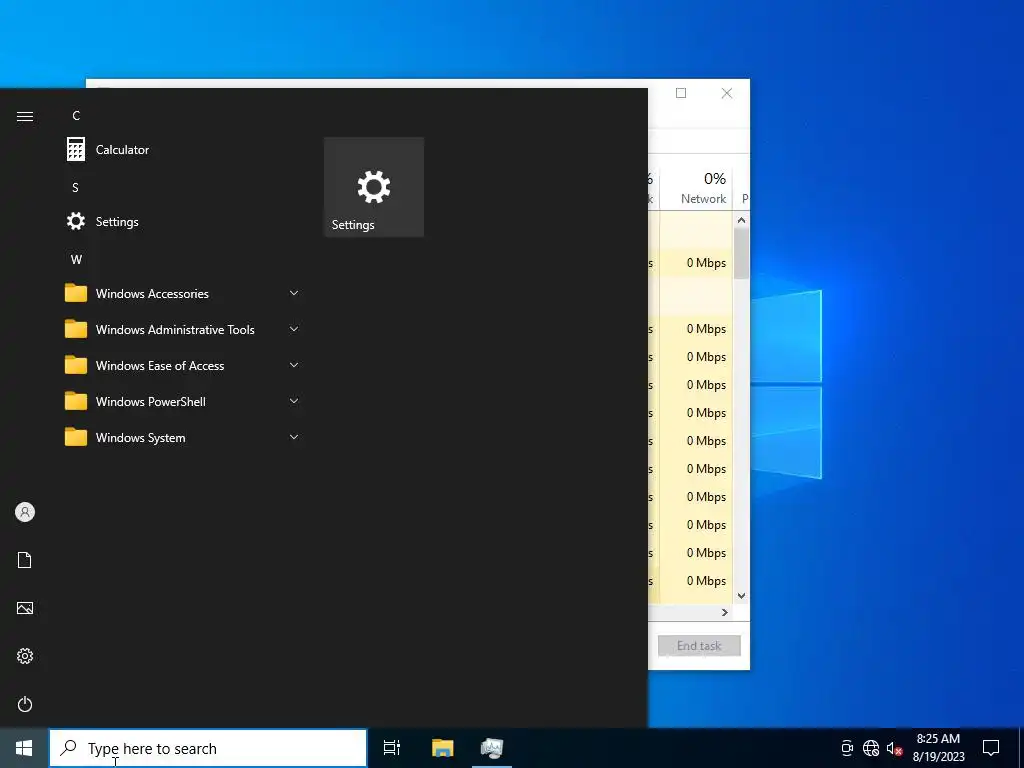Launch the pinned Settings tile

pos(374,187)
